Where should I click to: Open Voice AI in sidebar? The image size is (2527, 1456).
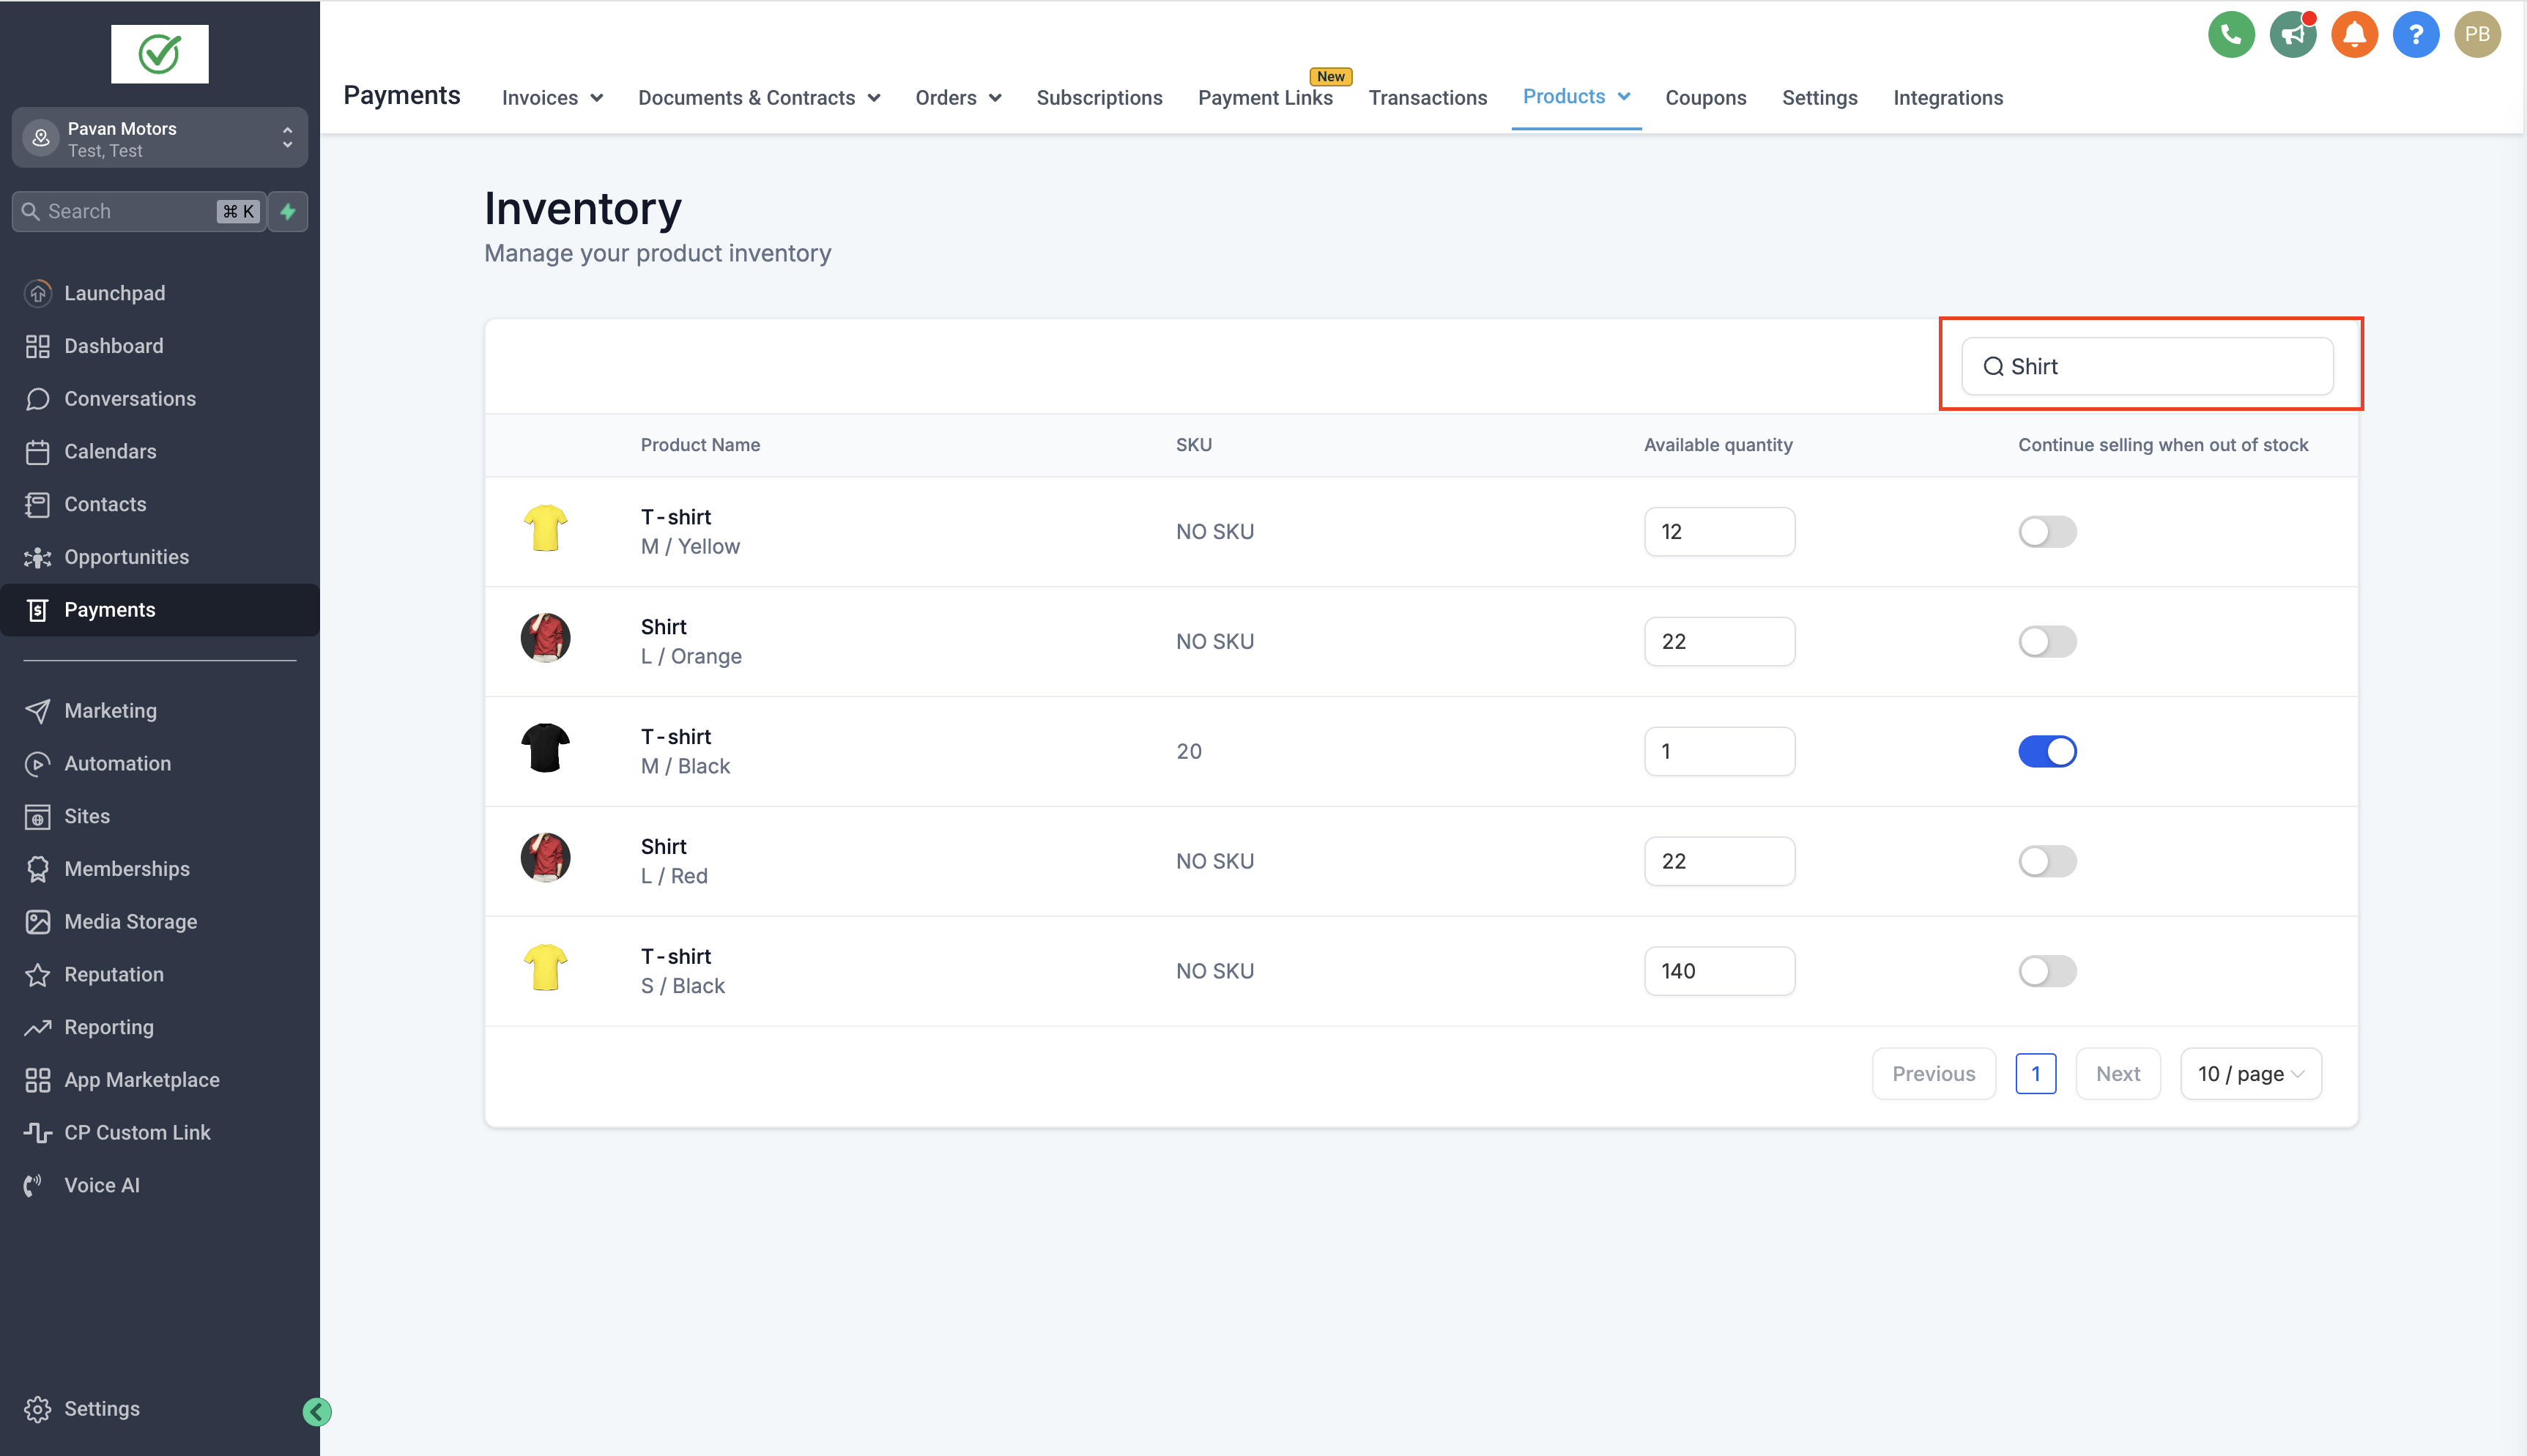101,1185
